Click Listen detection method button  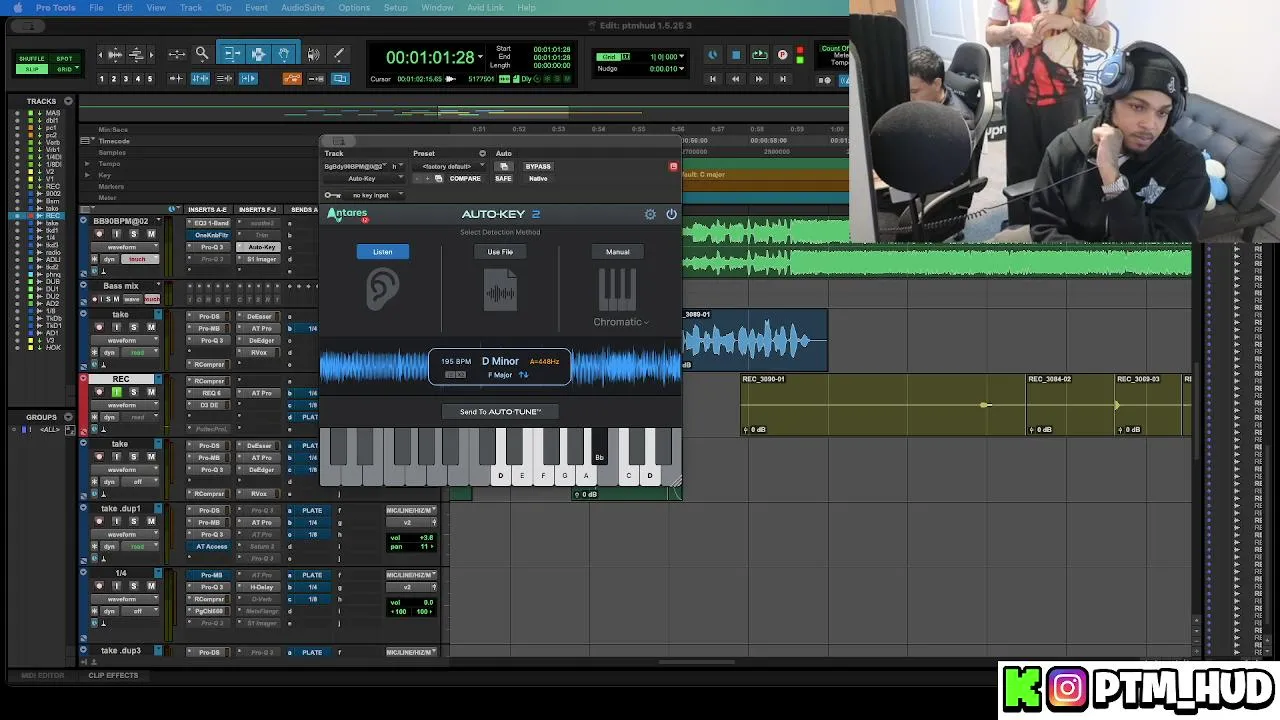click(383, 252)
